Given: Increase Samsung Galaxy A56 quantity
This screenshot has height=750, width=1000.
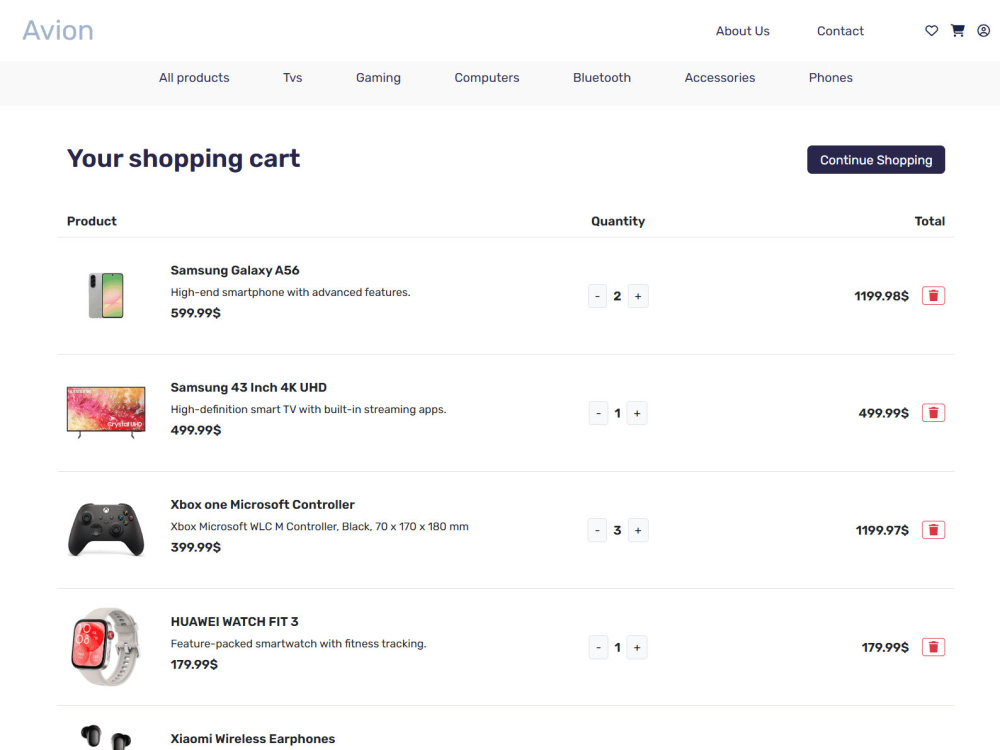Looking at the screenshot, I should (x=638, y=296).
